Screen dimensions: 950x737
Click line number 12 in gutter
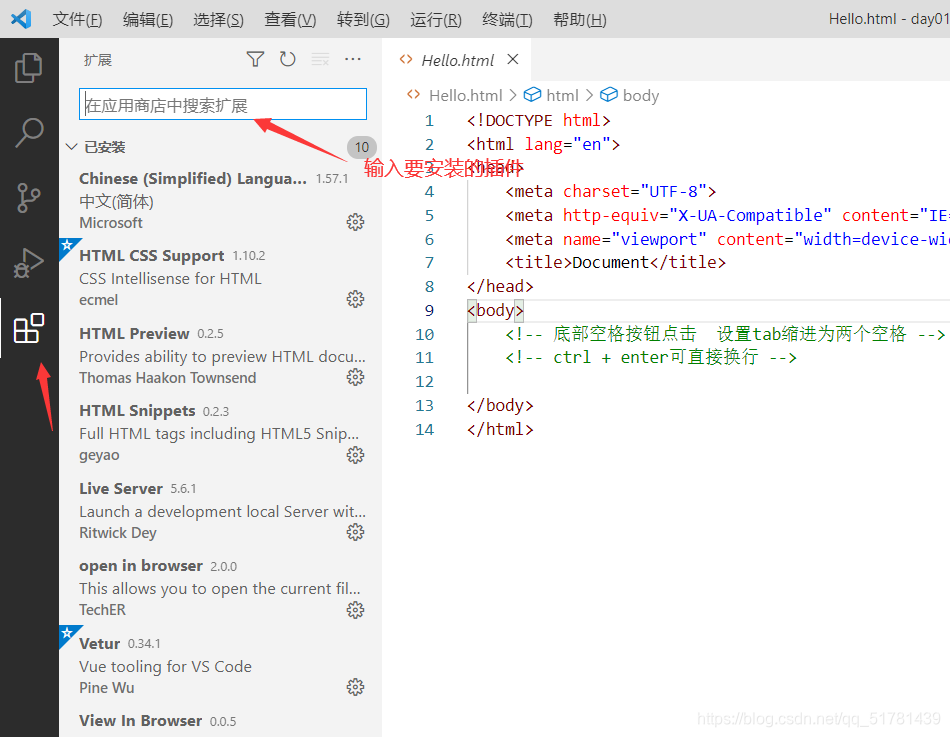click(x=424, y=382)
